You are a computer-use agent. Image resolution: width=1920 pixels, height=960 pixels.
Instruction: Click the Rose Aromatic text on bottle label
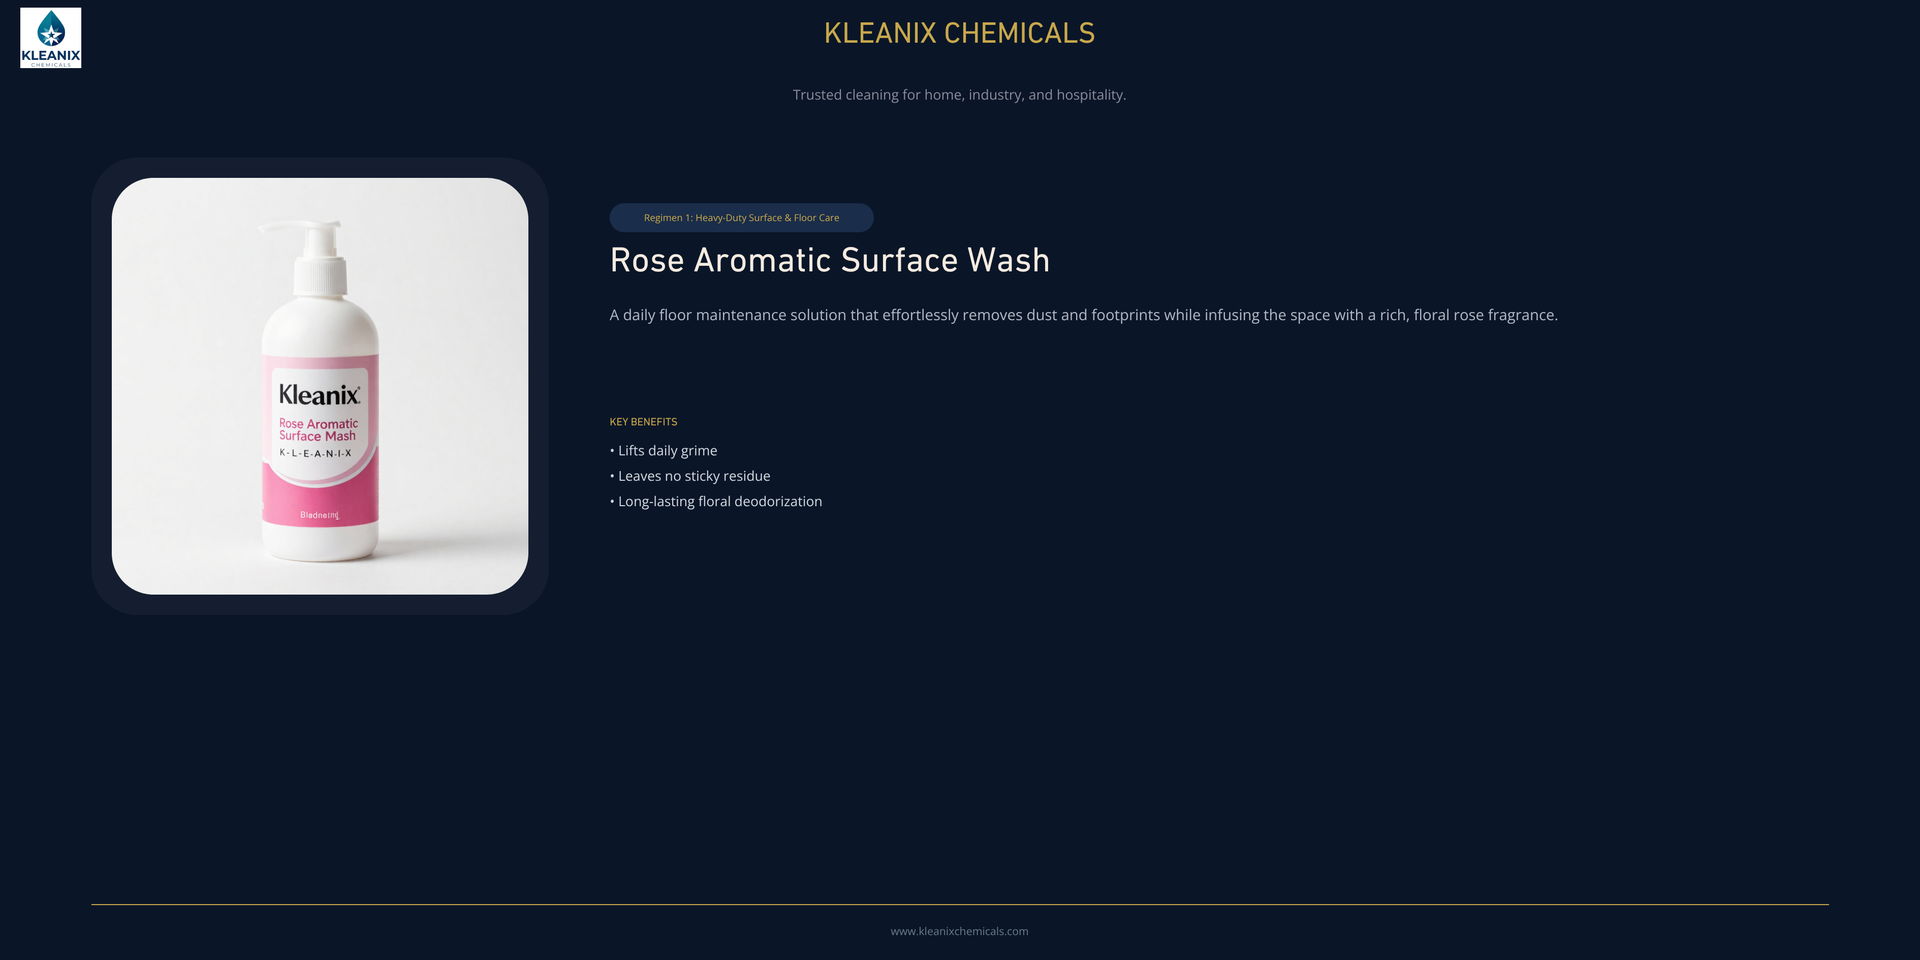coord(318,424)
